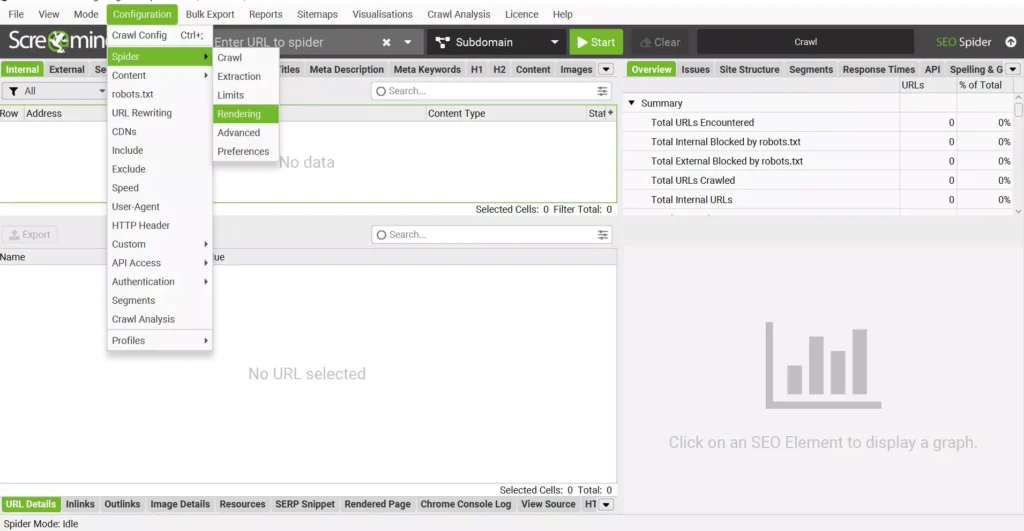This screenshot has width=1024, height=531.
Task: Clear the URL field with X icon
Action: pyautogui.click(x=387, y=42)
